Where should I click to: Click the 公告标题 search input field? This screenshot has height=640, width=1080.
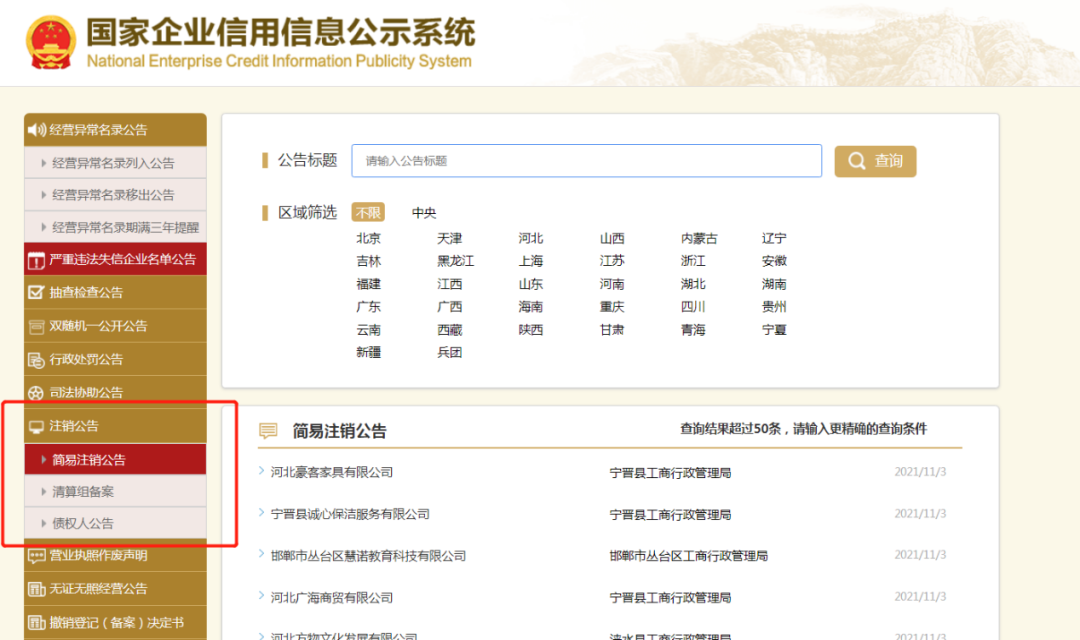click(586, 161)
